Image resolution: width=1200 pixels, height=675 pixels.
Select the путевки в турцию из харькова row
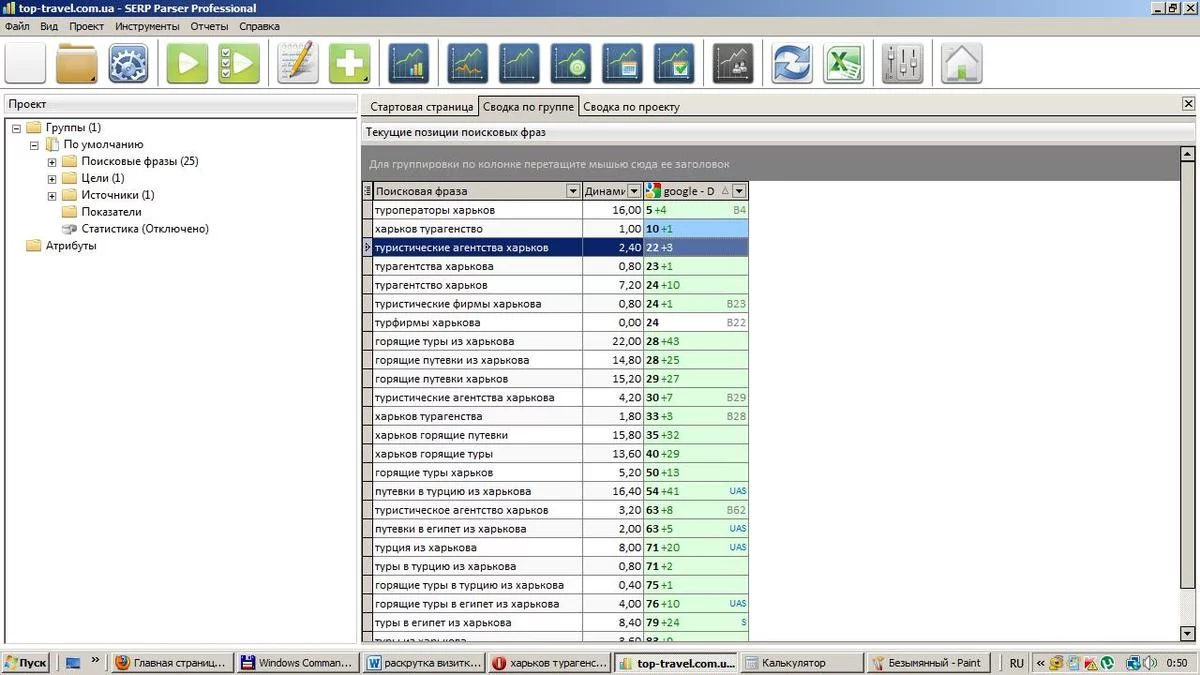pos(555,491)
